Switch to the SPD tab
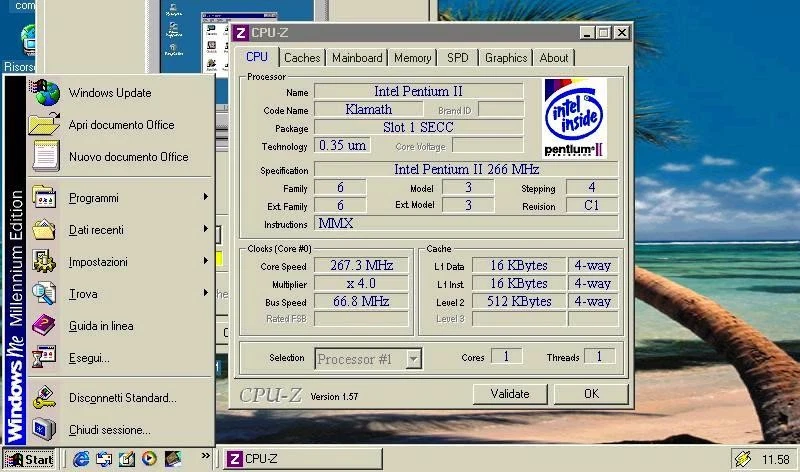 click(x=458, y=58)
